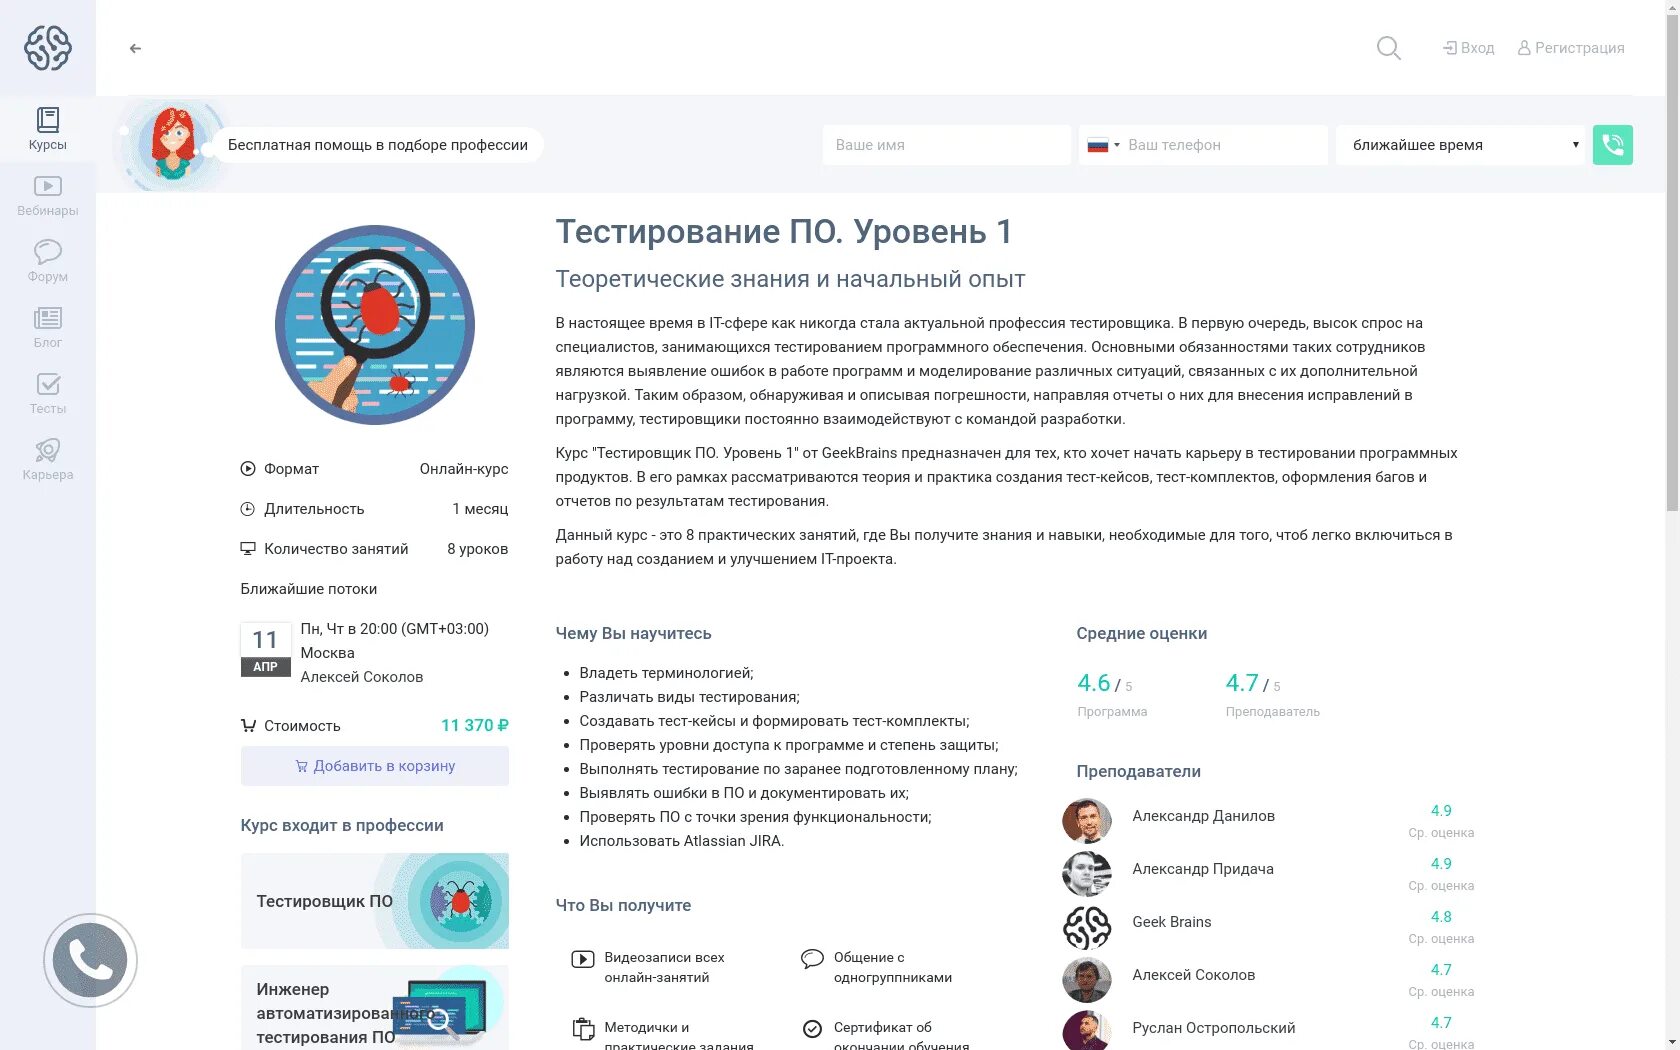Click Алексей Соколов's avatar in teachers list
The image size is (1680, 1050).
(x=1087, y=980)
